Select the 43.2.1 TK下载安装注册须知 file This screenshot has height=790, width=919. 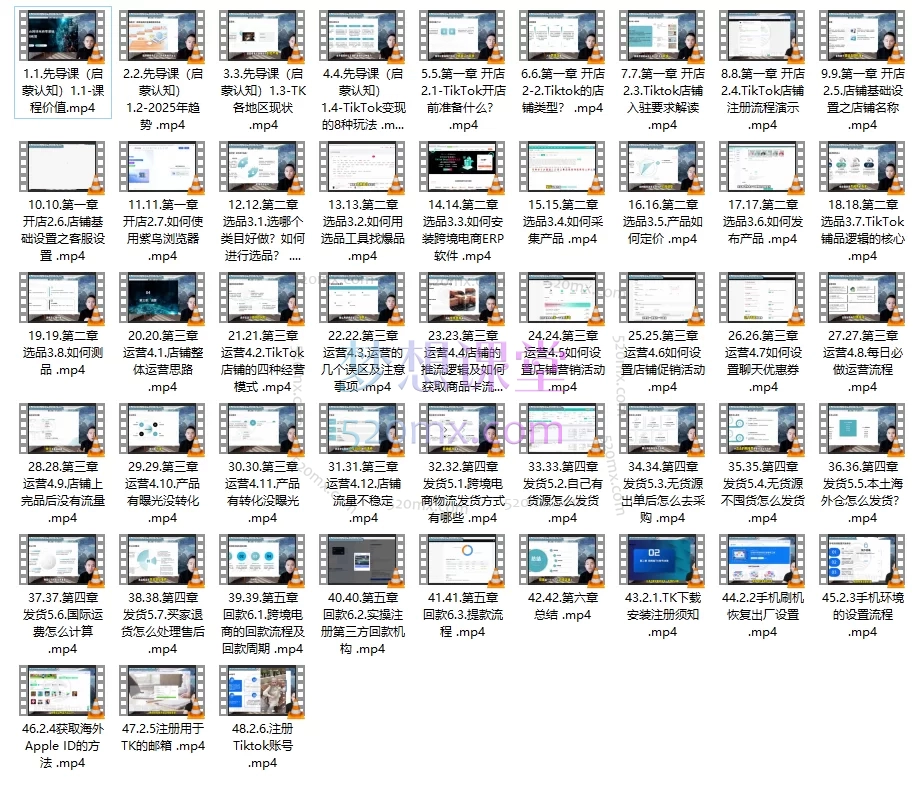click(x=662, y=561)
